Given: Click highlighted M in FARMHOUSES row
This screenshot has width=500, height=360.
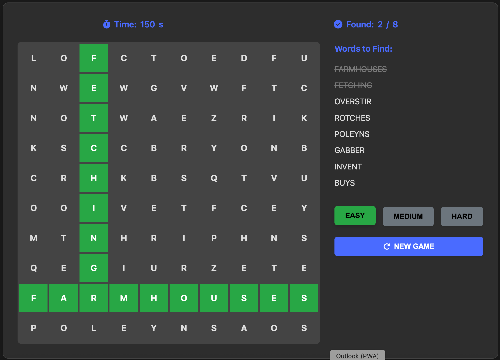Looking at the screenshot, I should click(x=124, y=298).
